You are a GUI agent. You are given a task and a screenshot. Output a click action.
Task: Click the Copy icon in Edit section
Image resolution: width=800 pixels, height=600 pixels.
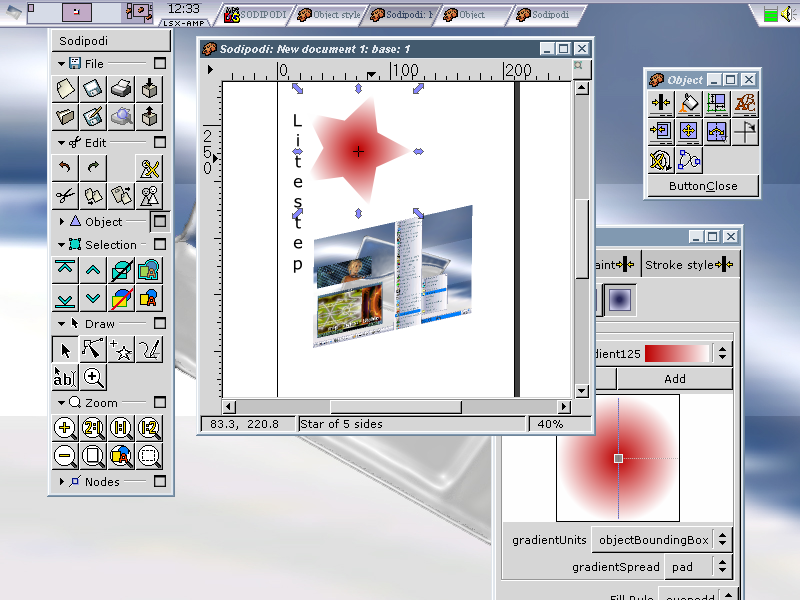pos(93,196)
